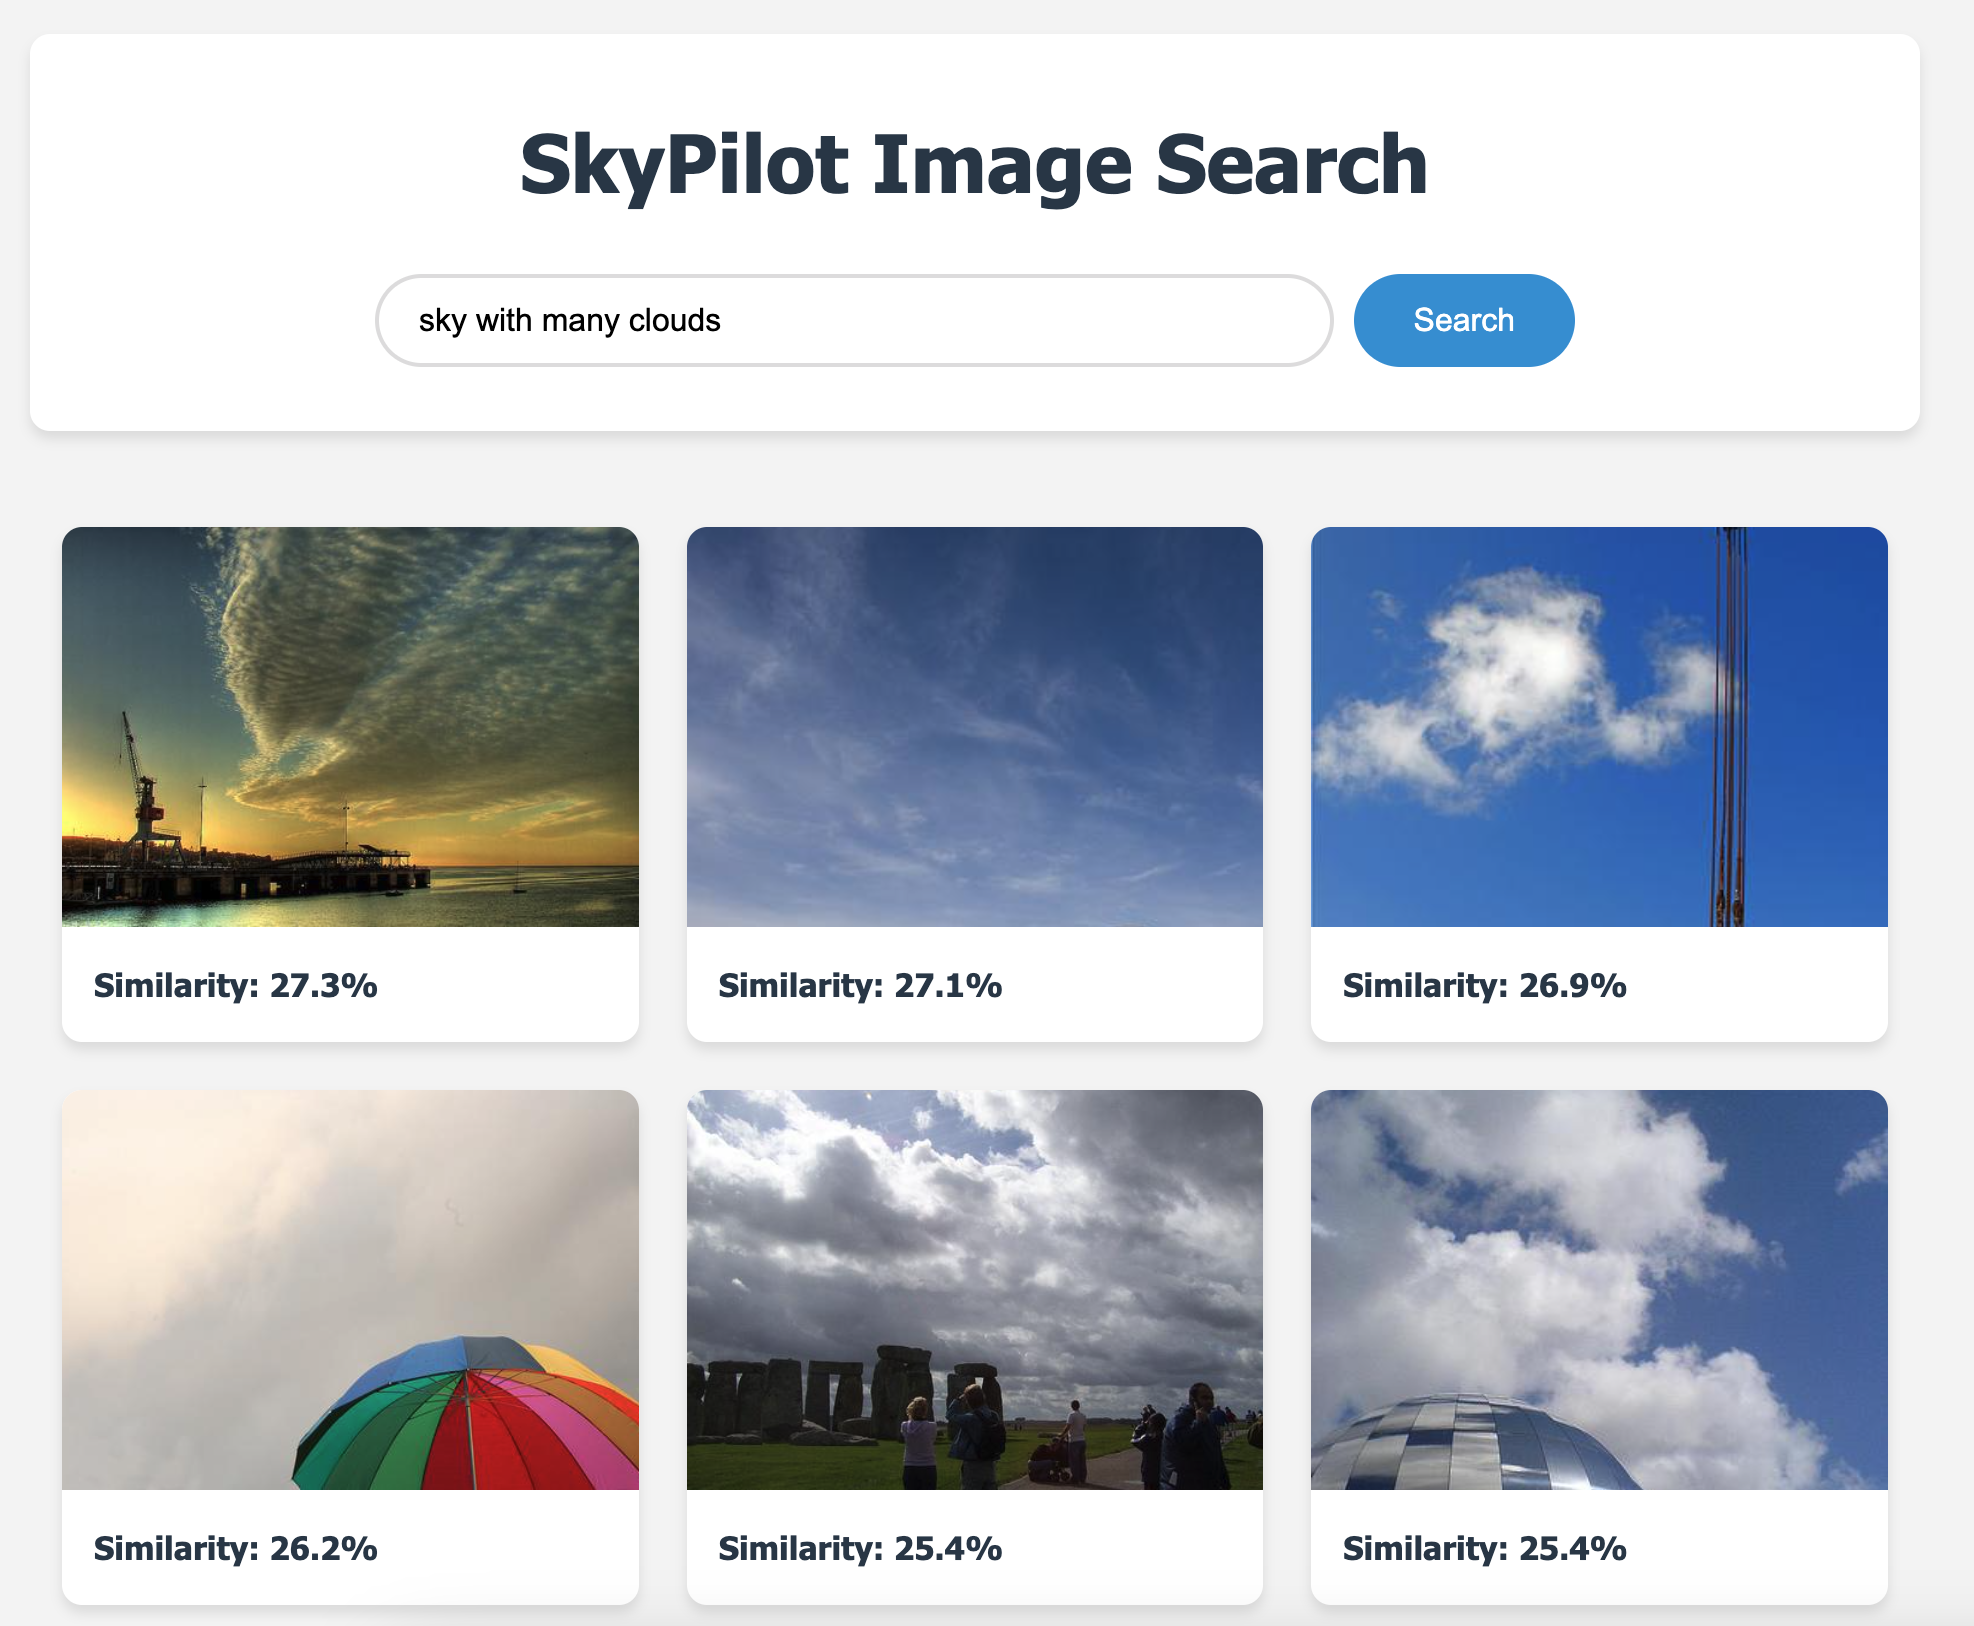1974x1626 pixels.
Task: Select the single white cloud photo
Action: point(1599,727)
